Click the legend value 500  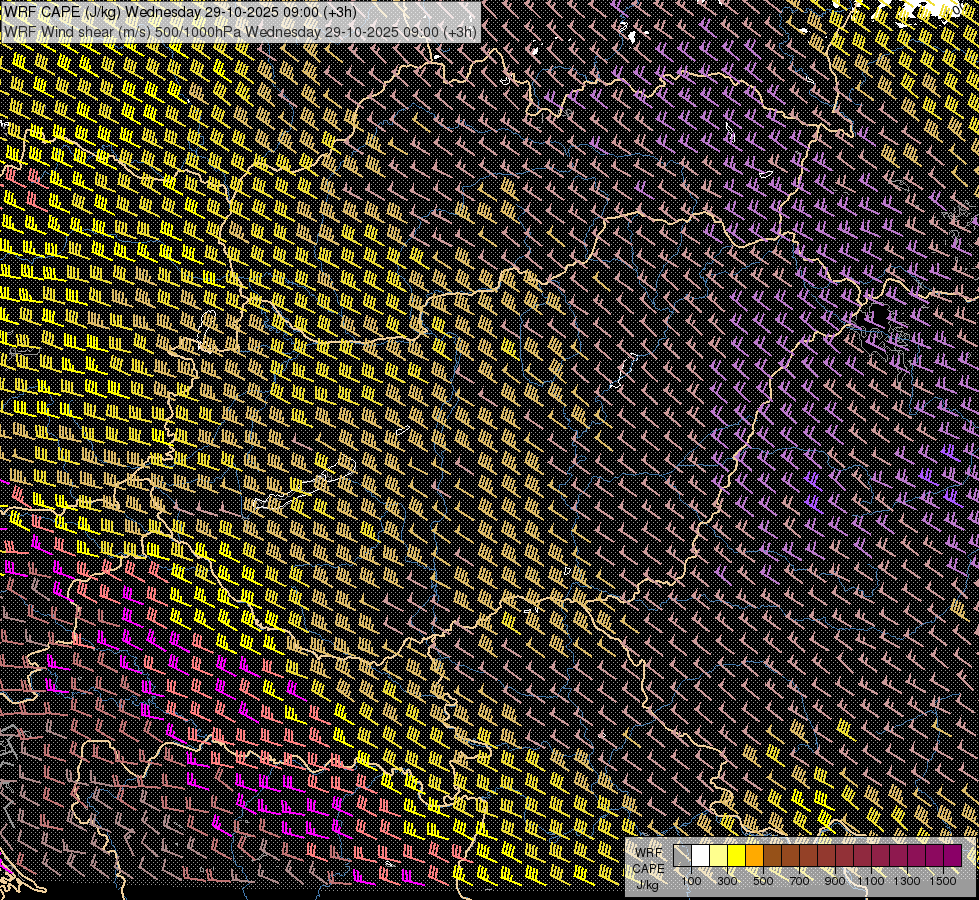[x=763, y=881]
